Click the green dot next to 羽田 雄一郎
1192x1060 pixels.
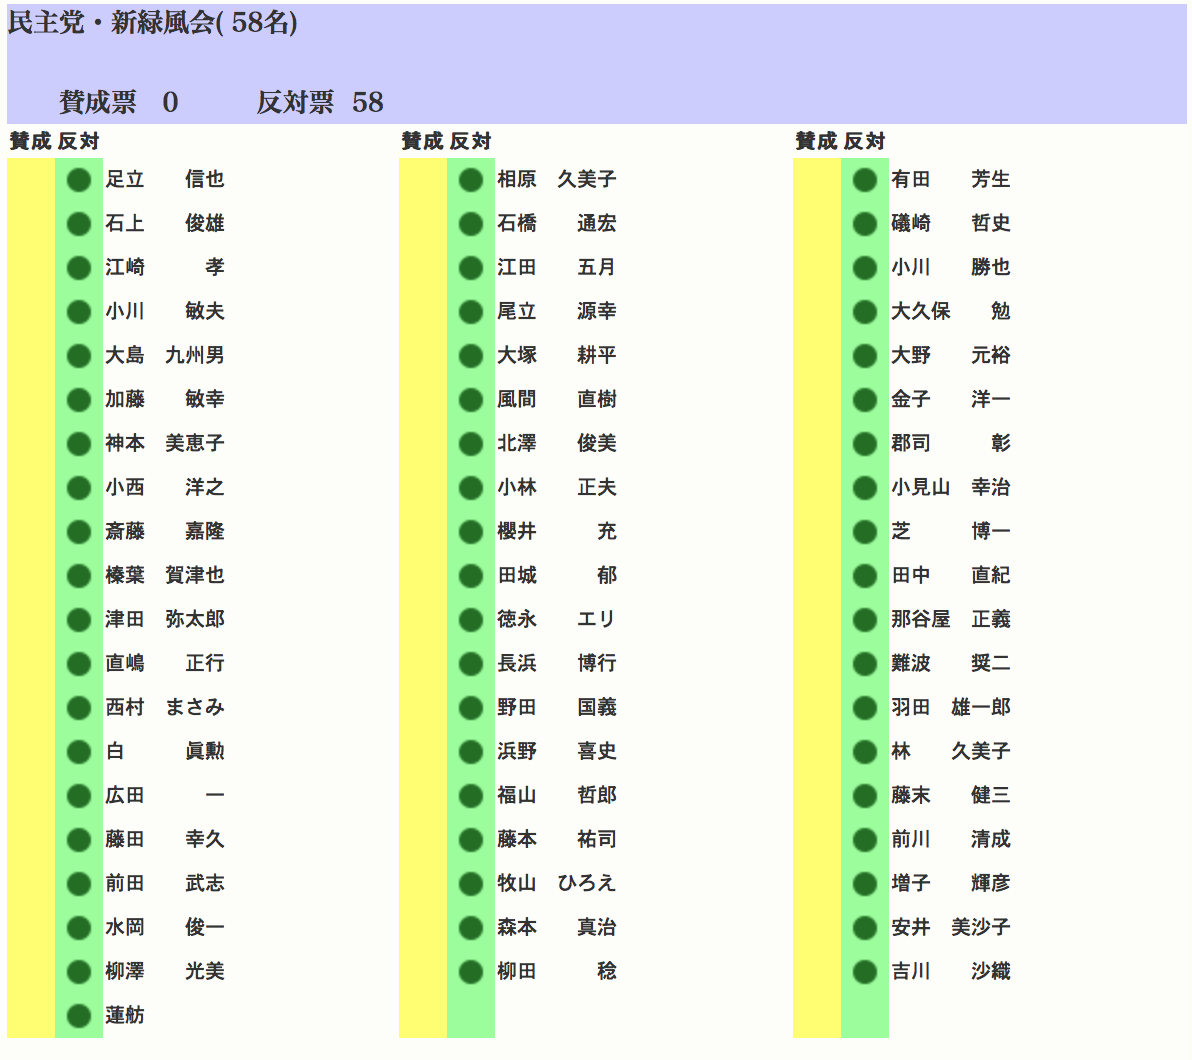point(865,708)
